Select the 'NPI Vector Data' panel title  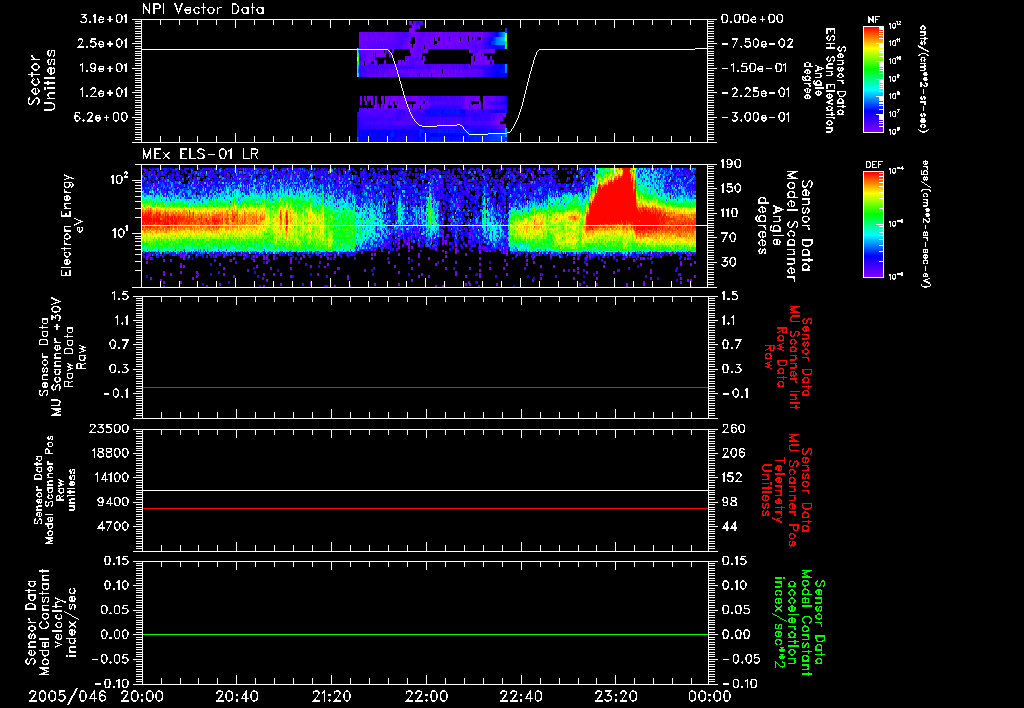point(203,9)
